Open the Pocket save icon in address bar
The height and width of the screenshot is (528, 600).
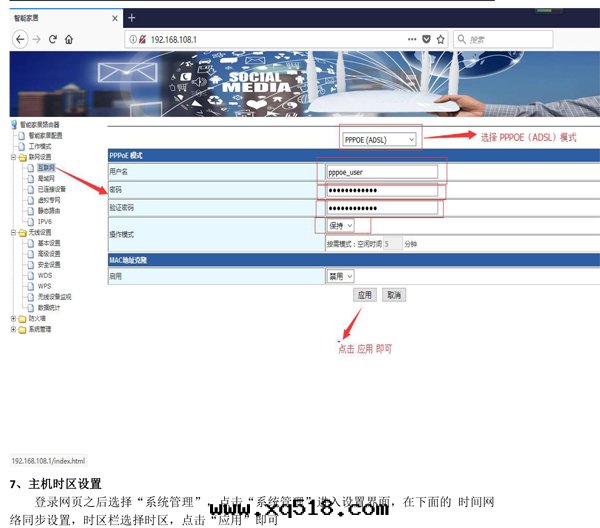click(x=427, y=39)
